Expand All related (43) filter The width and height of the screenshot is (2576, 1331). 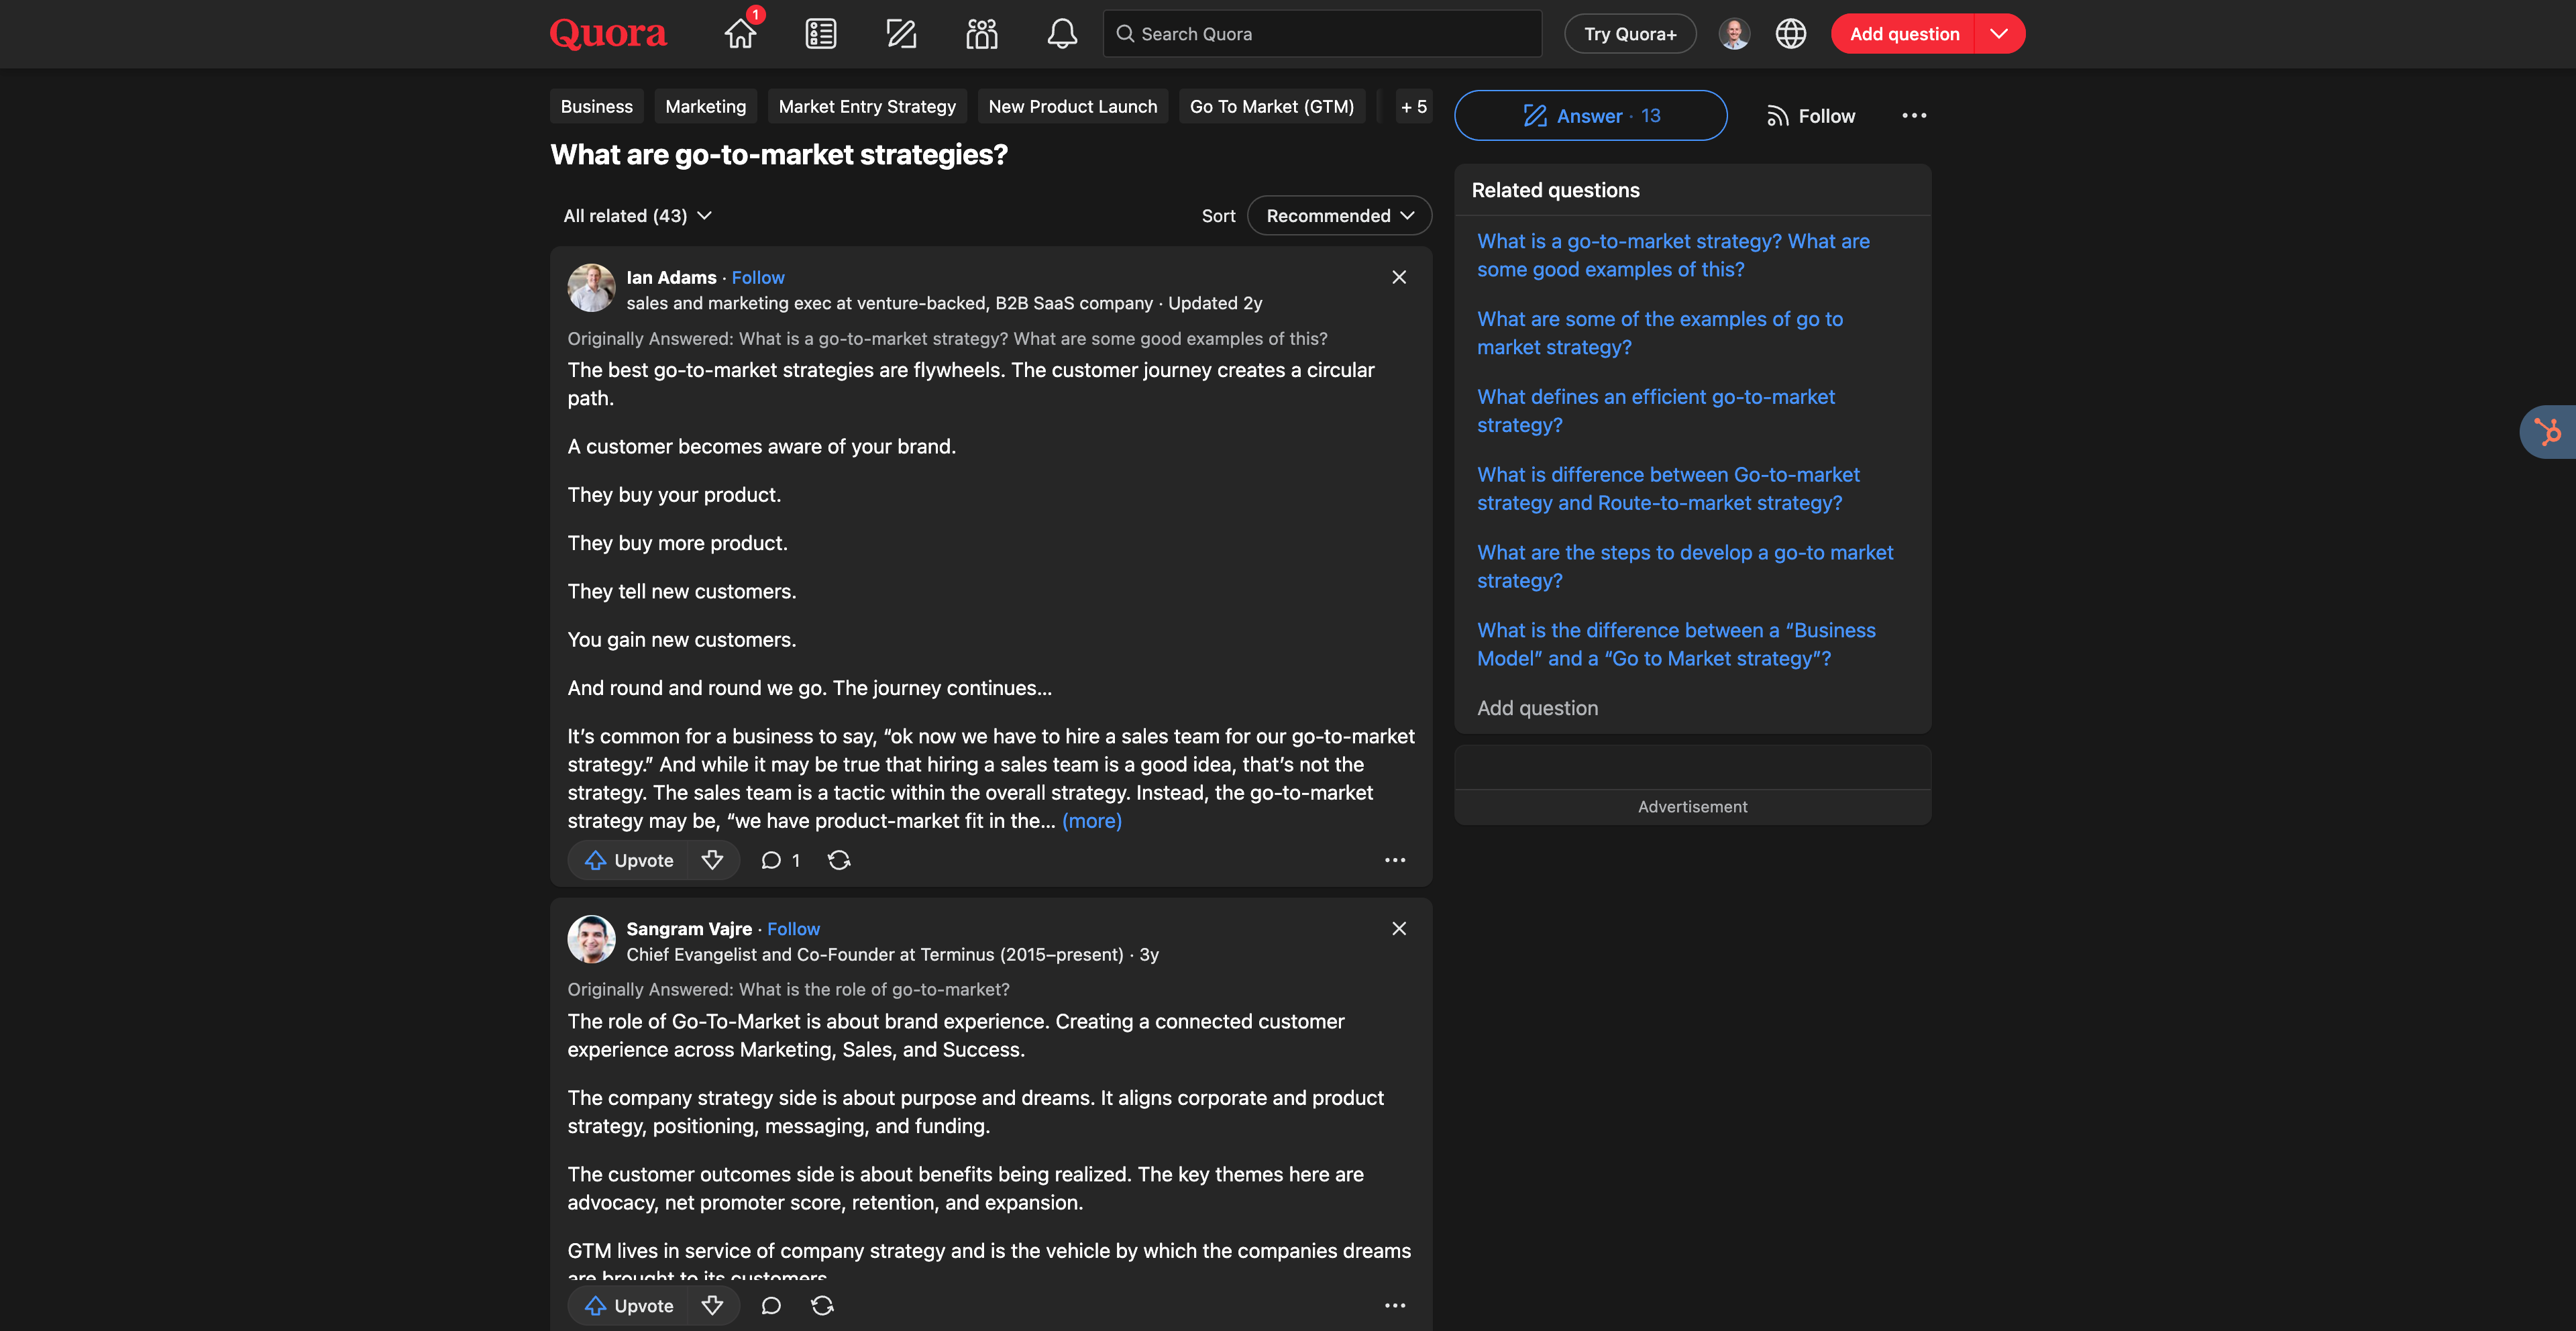(x=638, y=216)
